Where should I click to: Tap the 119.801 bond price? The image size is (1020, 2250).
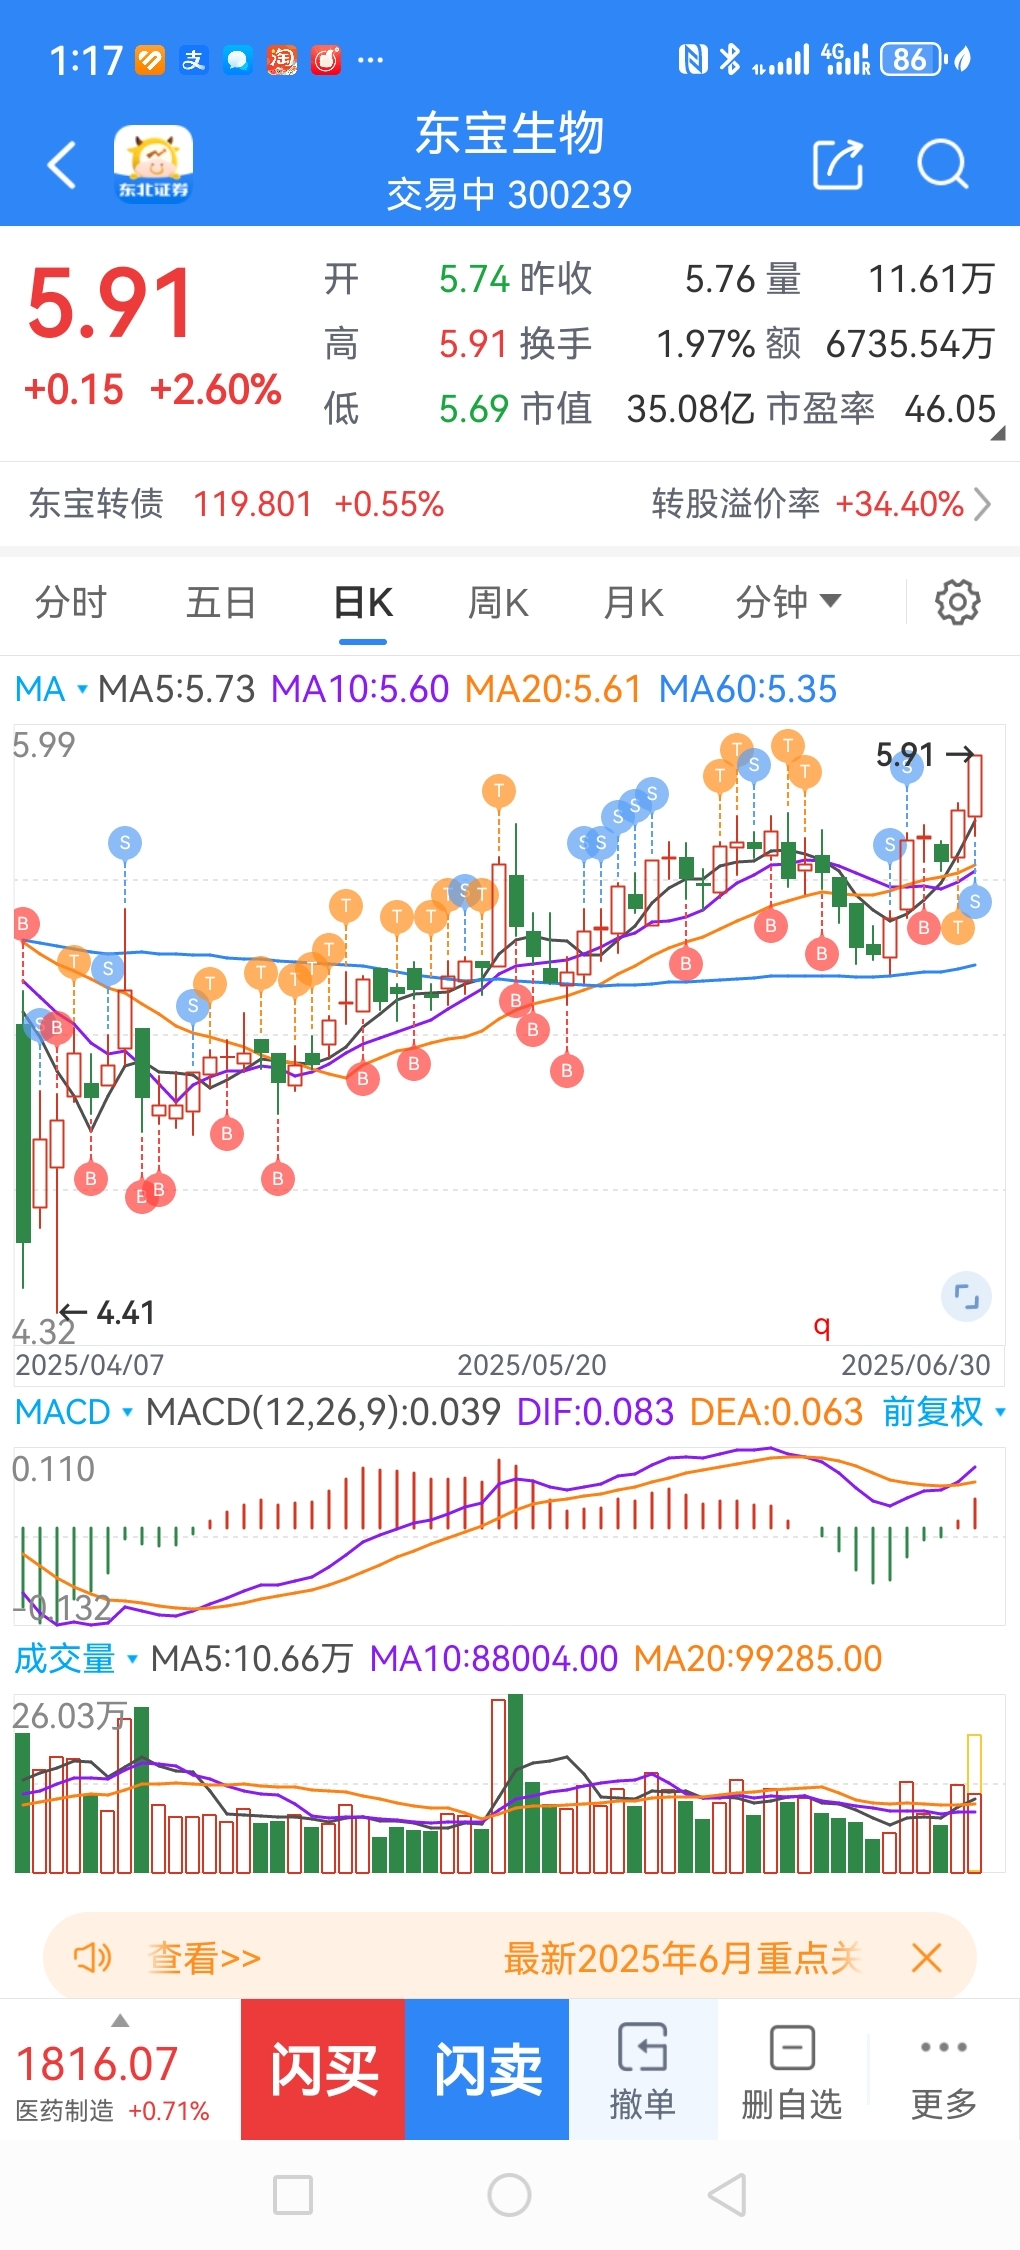pyautogui.click(x=253, y=504)
